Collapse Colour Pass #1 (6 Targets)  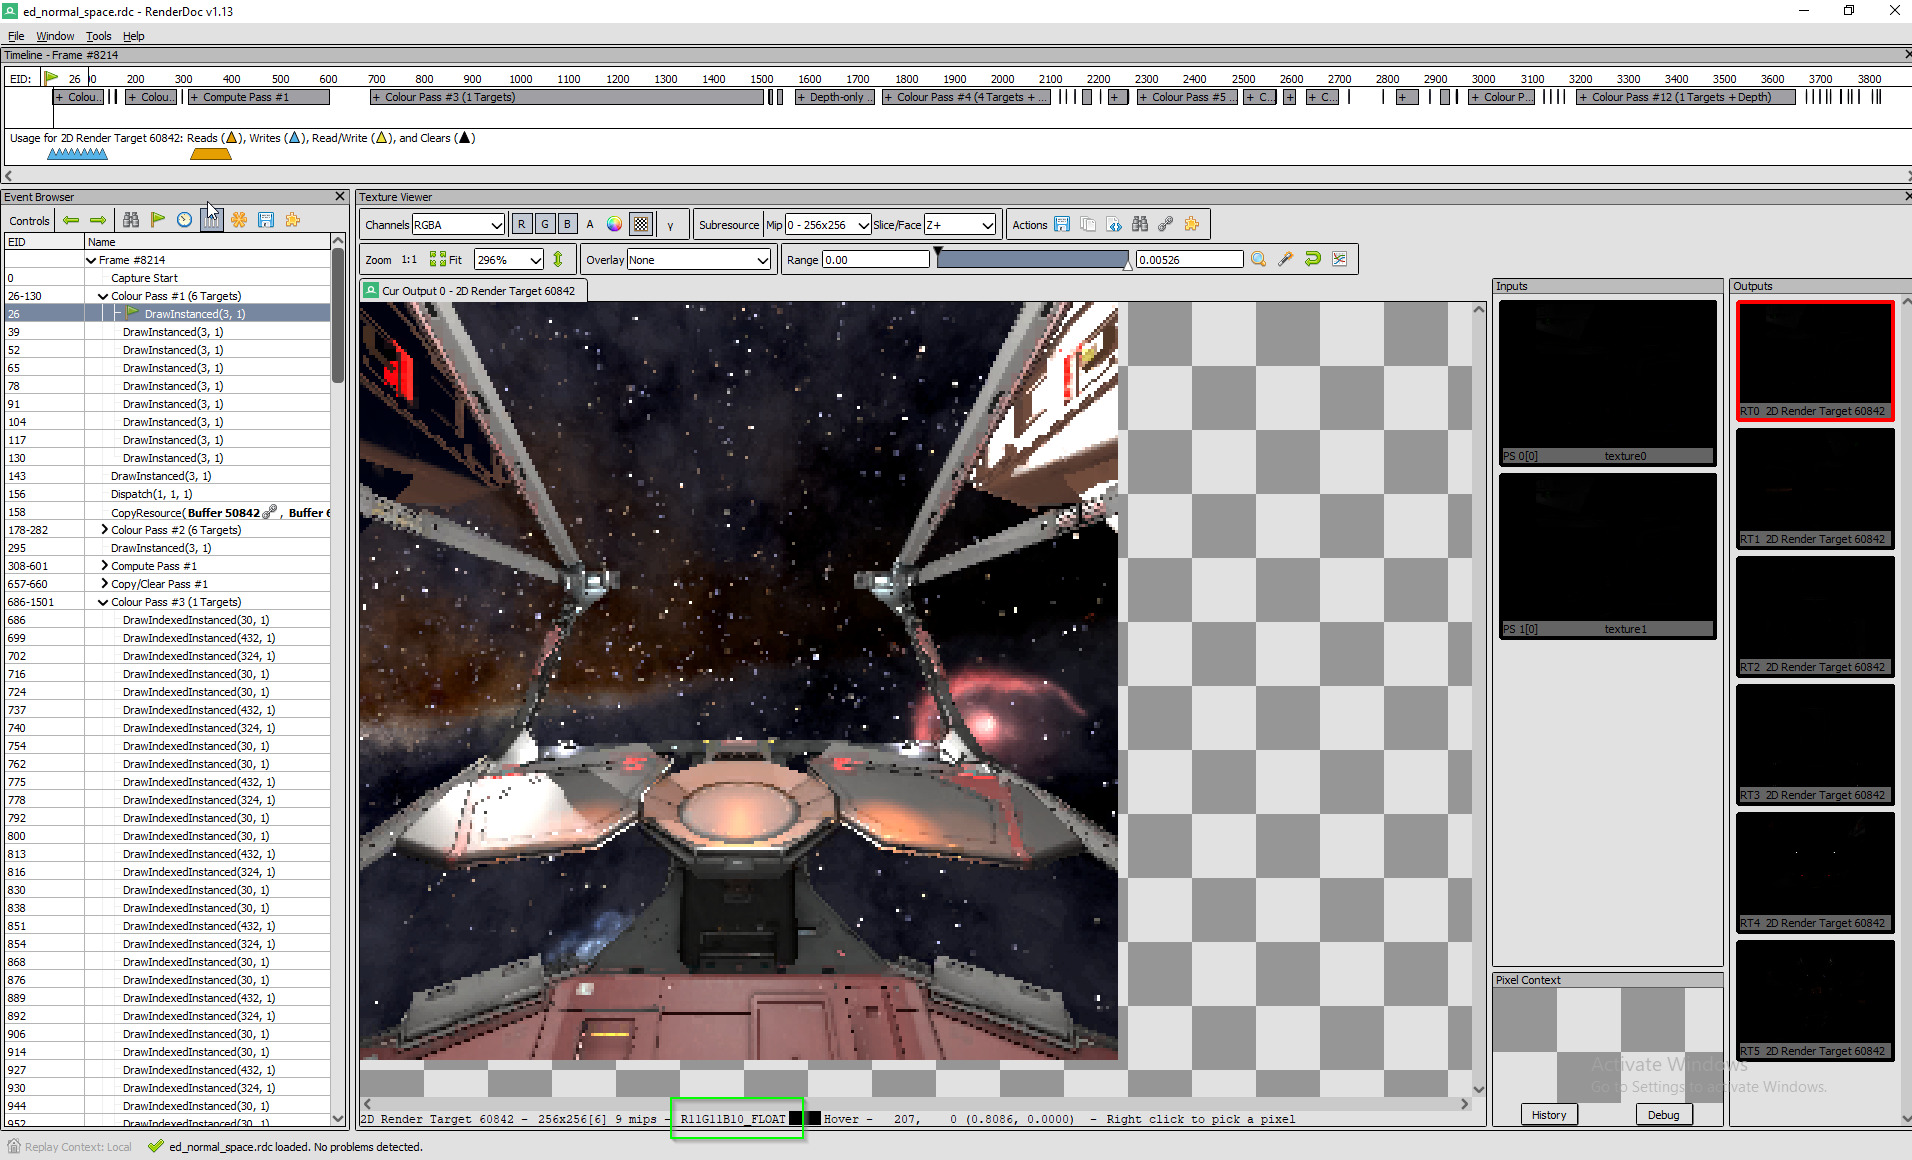click(x=103, y=296)
